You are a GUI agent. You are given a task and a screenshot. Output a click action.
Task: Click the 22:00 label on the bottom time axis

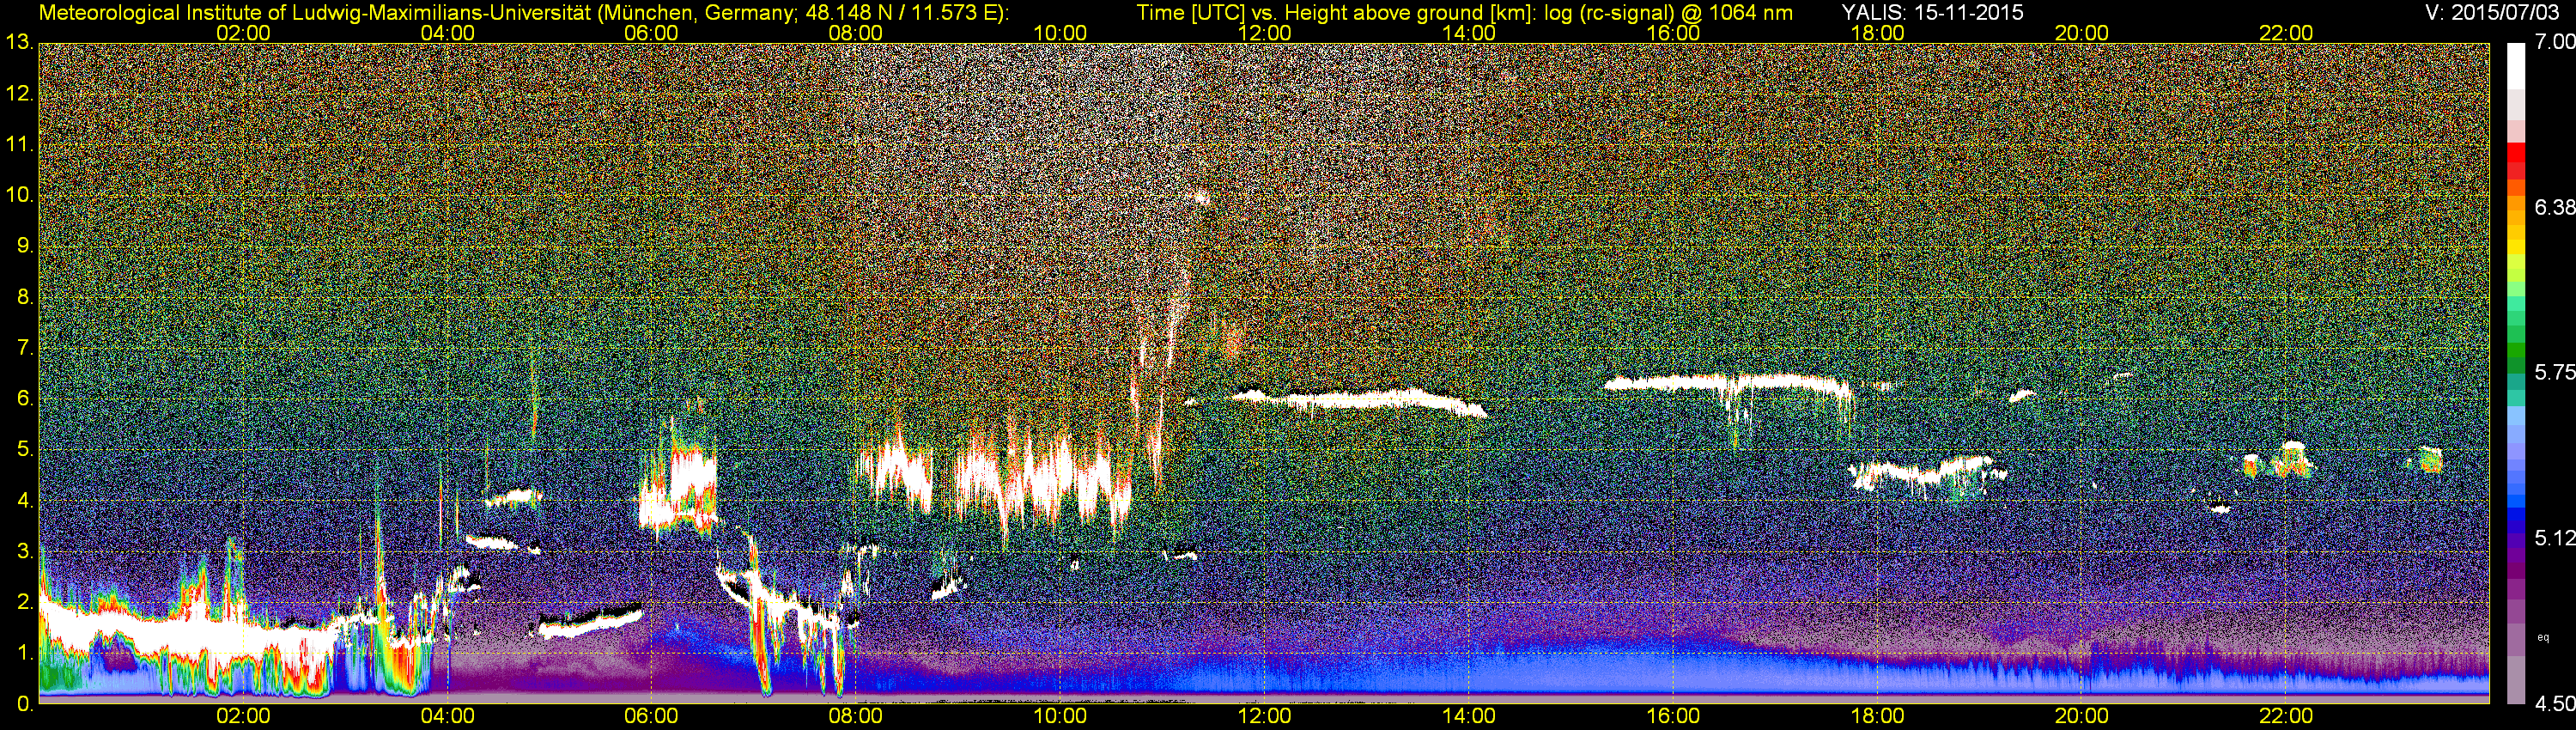point(2286,716)
